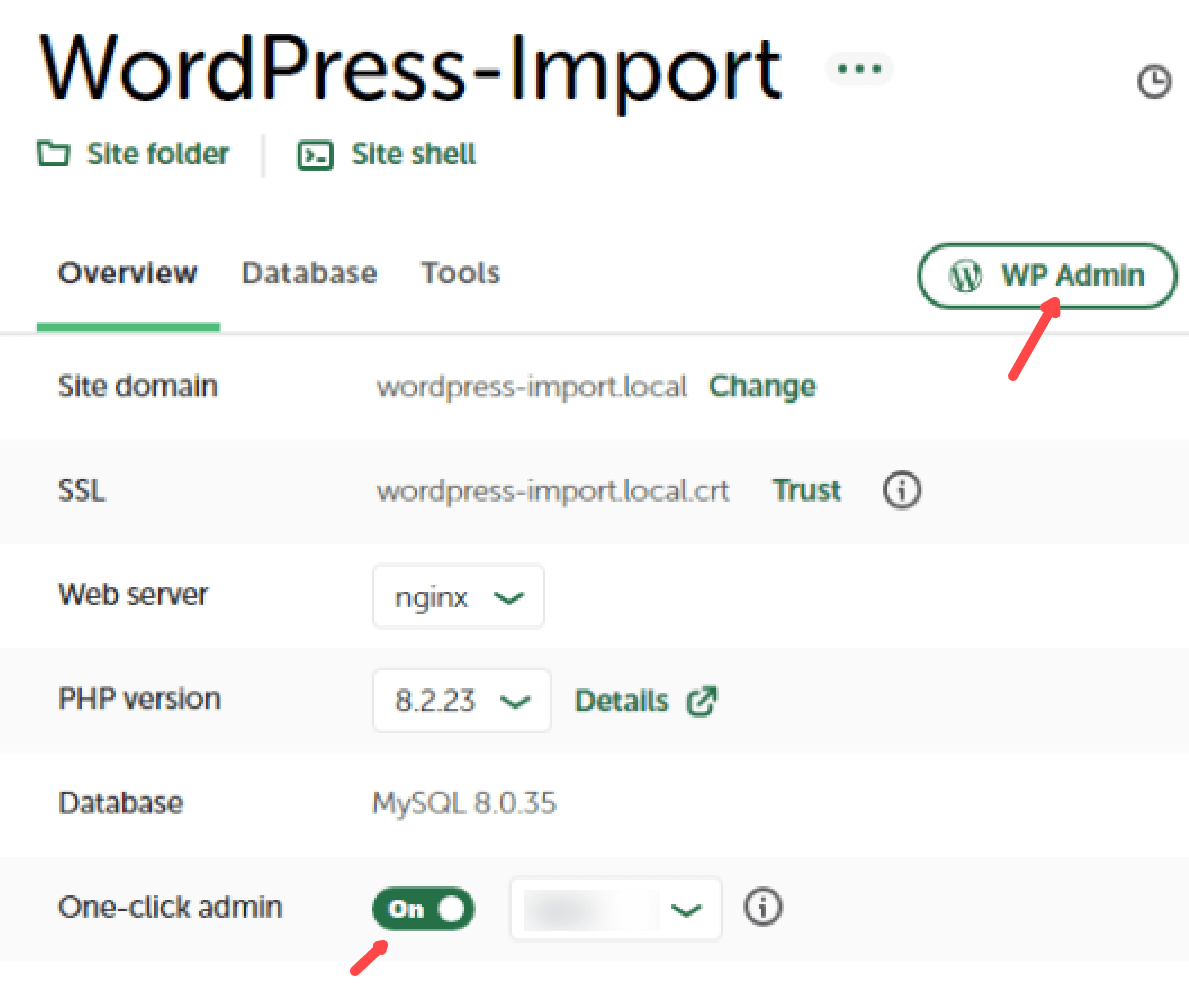
Task: Open the PHP version 8.2.23 dropdown
Action: (461, 701)
